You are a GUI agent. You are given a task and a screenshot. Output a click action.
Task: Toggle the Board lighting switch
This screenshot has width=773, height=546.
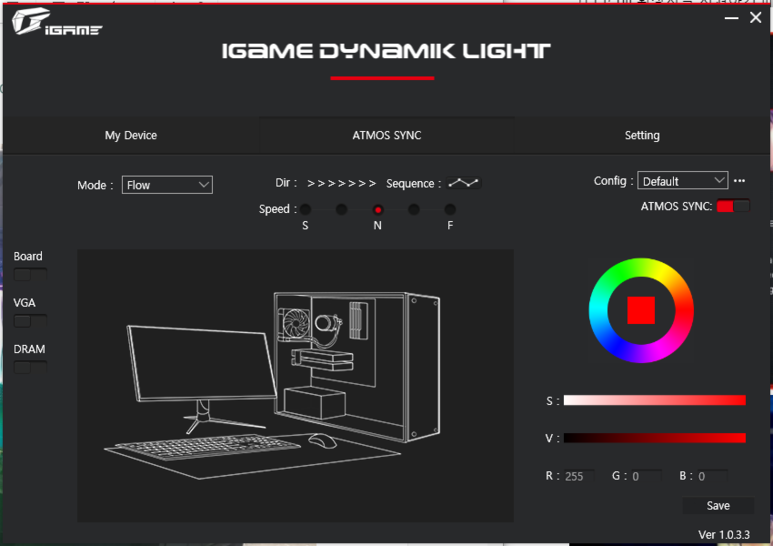pyautogui.click(x=30, y=275)
